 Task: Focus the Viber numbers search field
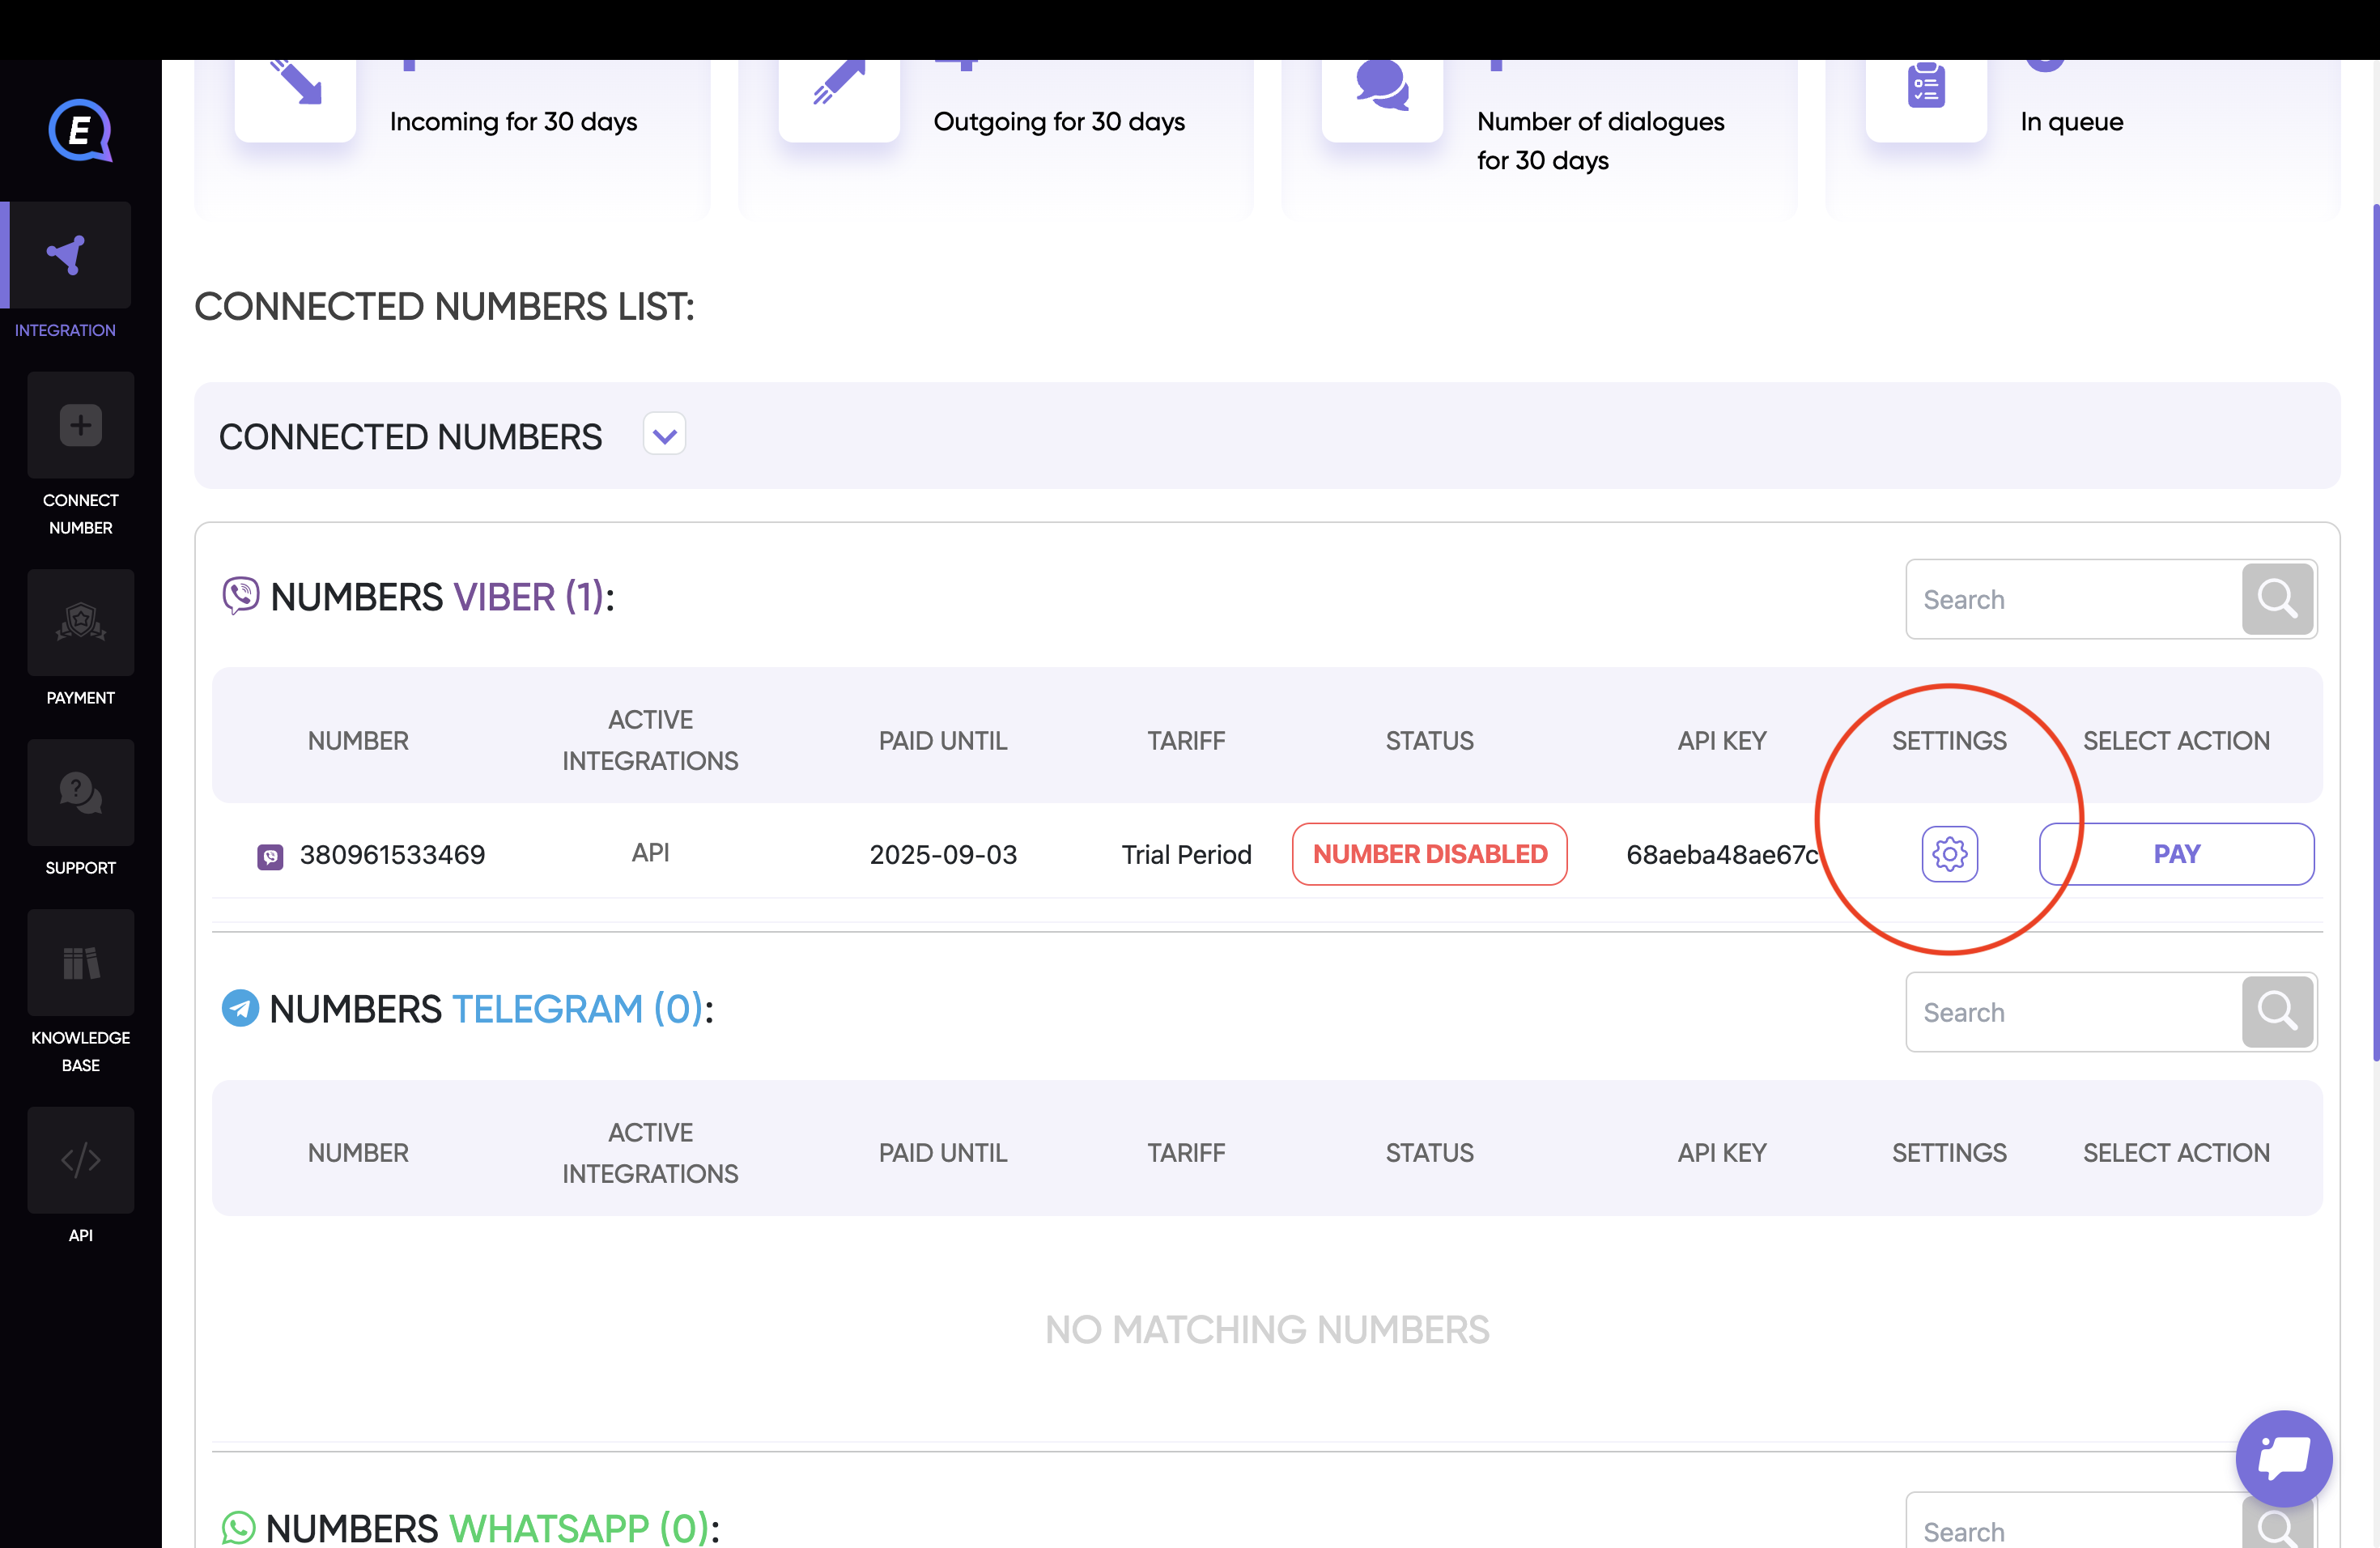[x=2070, y=599]
